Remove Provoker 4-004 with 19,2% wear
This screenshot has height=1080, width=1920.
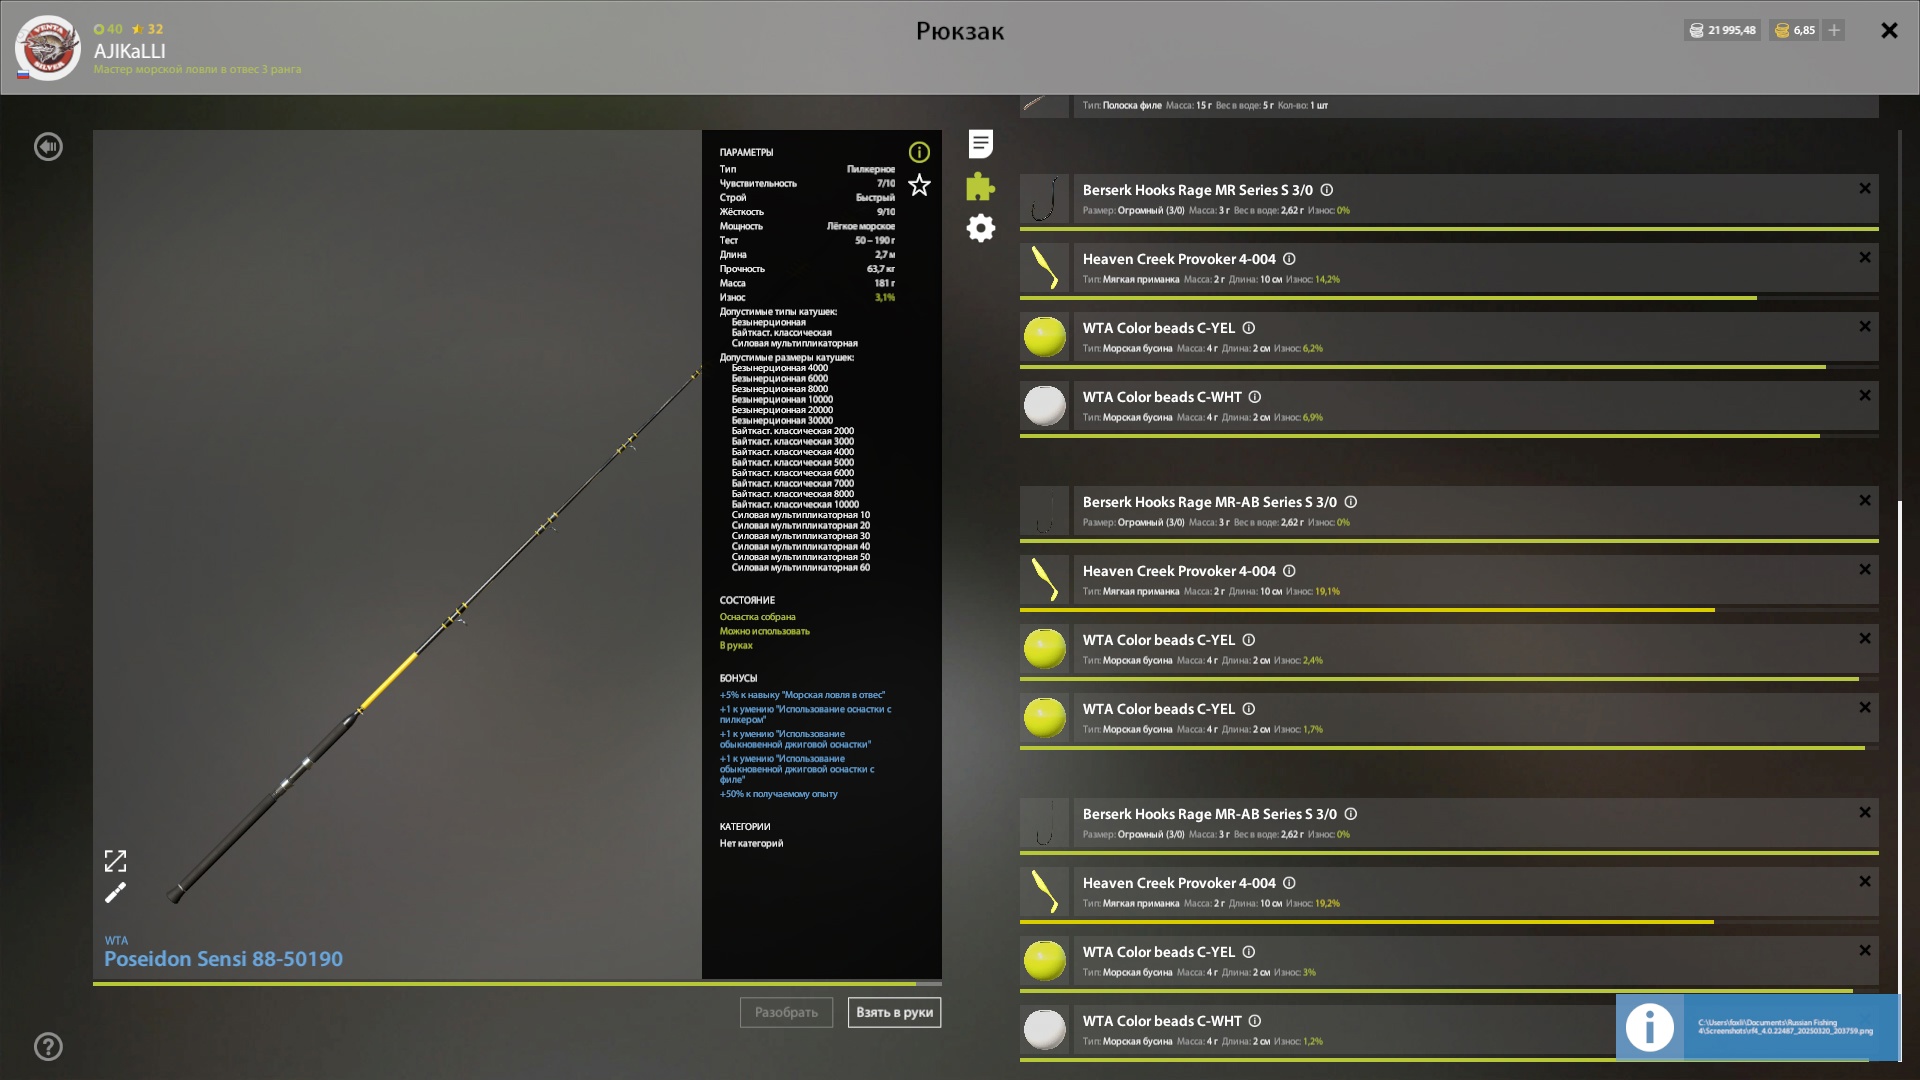(1865, 881)
